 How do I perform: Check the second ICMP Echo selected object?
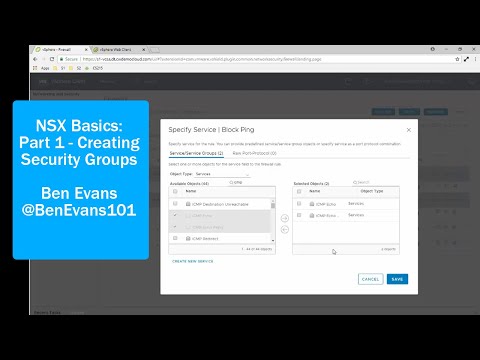(x=299, y=215)
